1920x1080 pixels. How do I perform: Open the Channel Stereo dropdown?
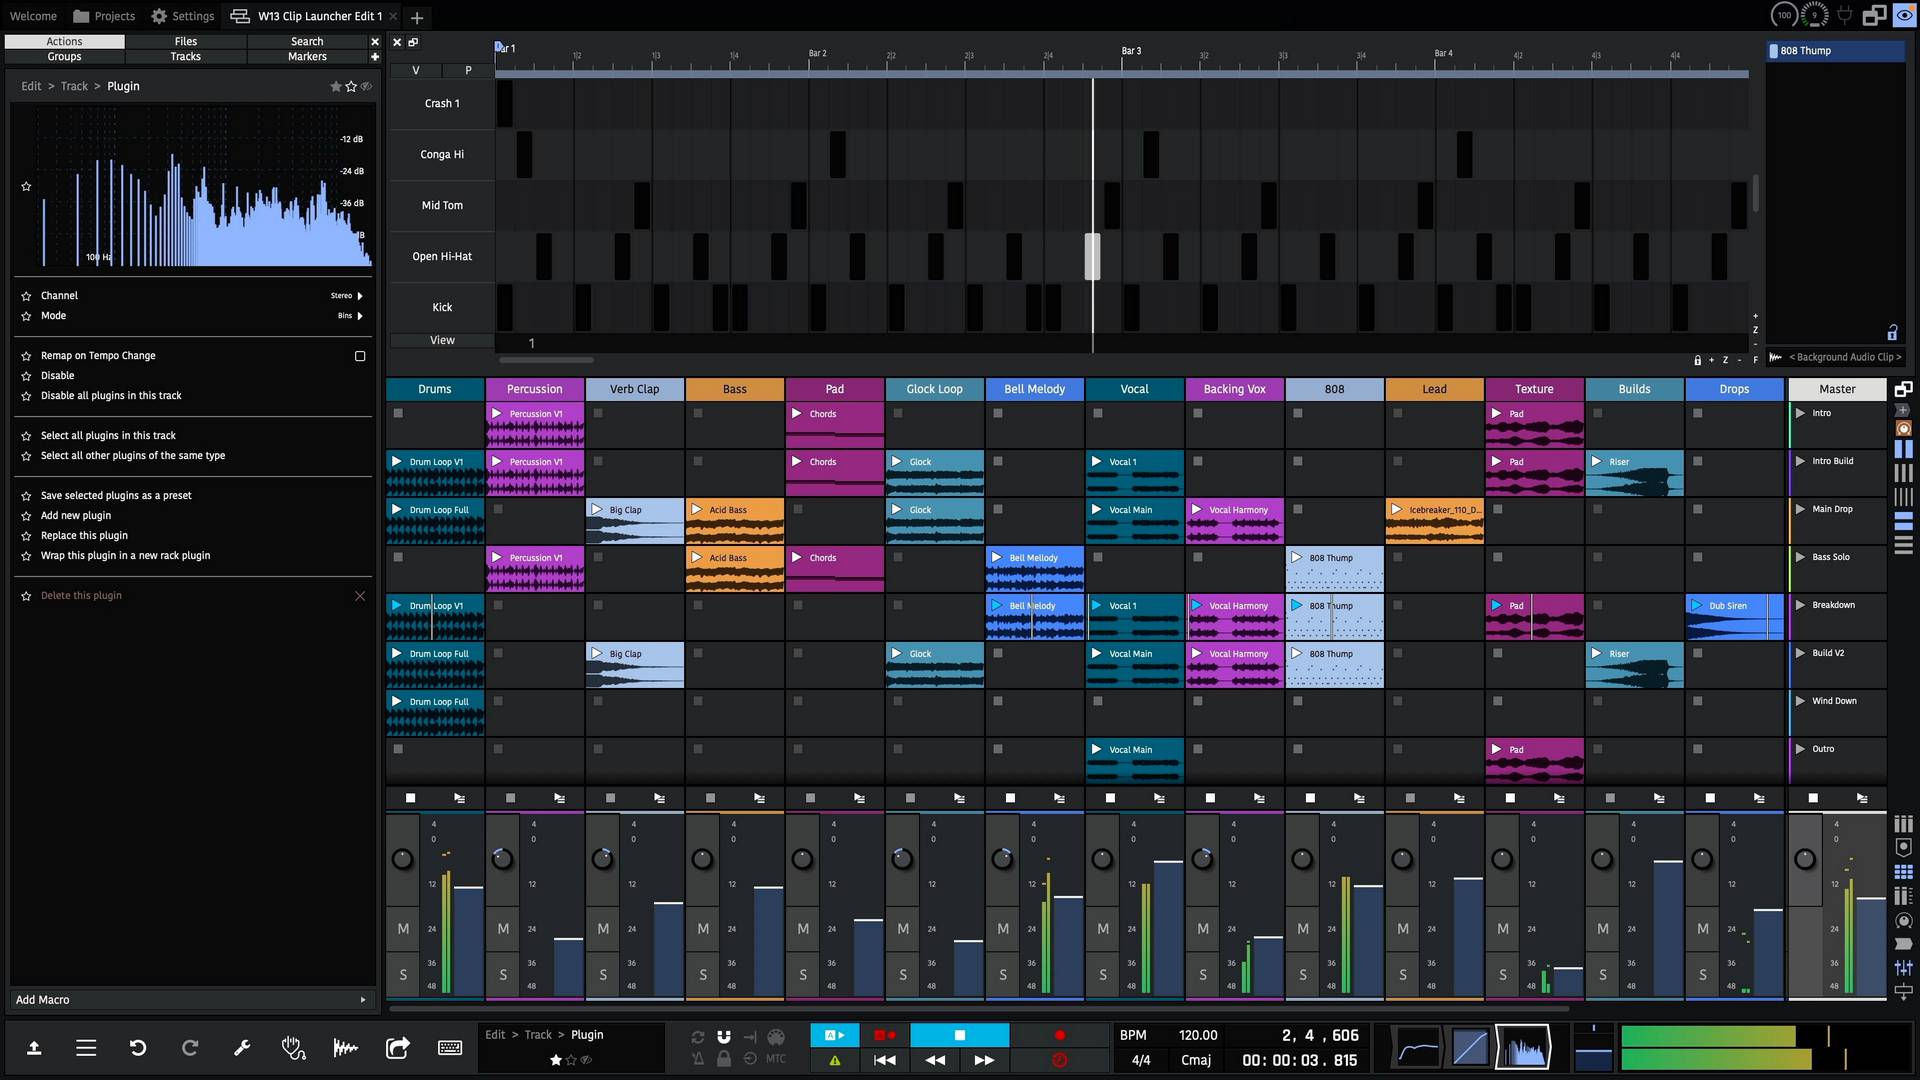345,295
